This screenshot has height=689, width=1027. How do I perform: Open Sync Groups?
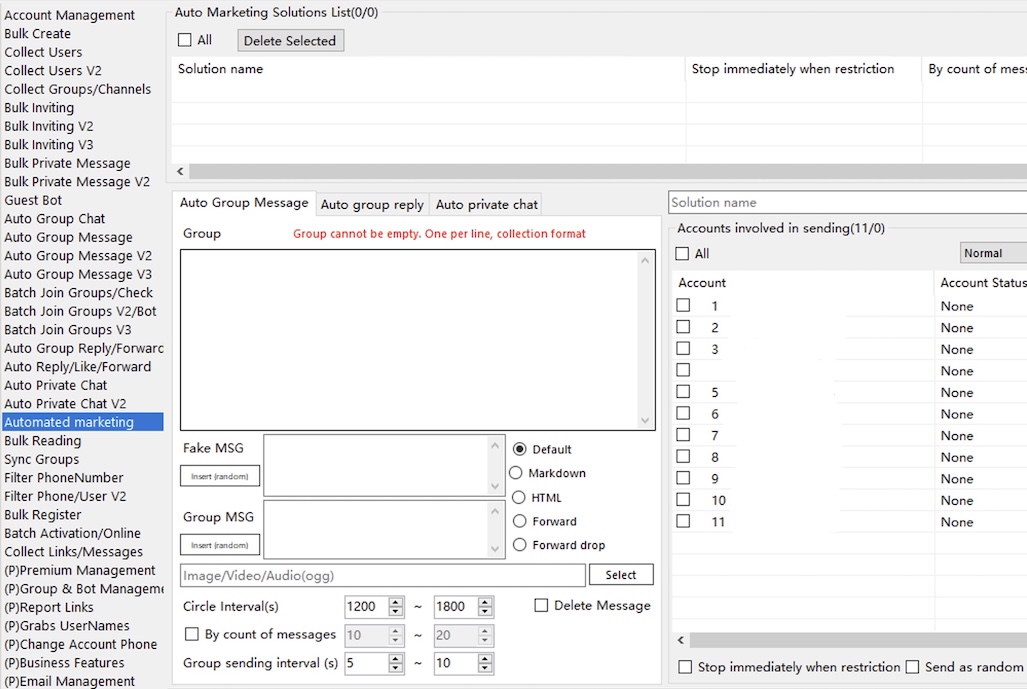[41, 460]
